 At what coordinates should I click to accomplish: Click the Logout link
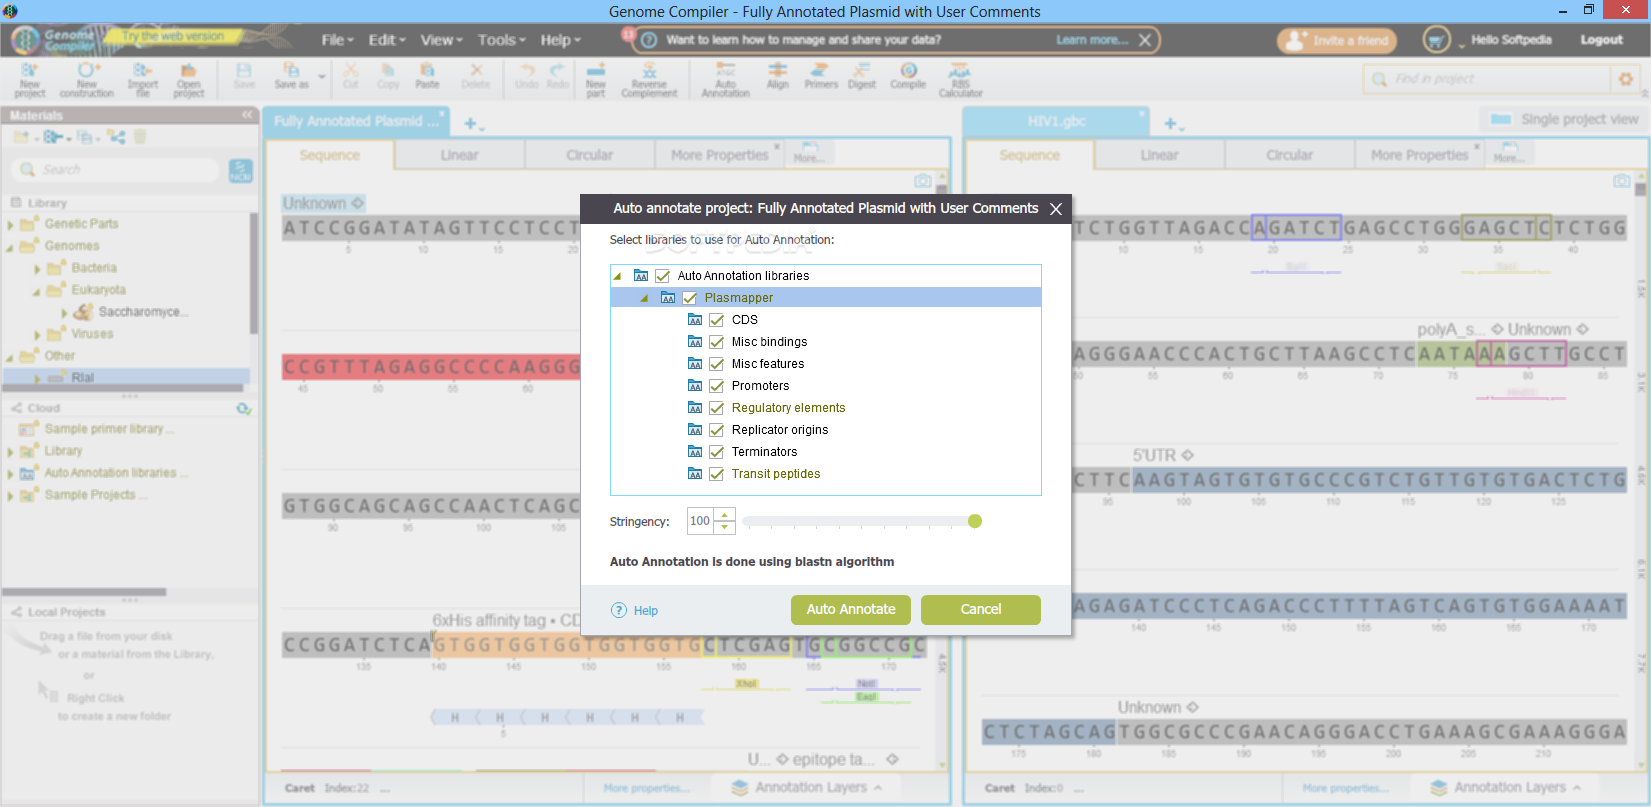tap(1601, 40)
